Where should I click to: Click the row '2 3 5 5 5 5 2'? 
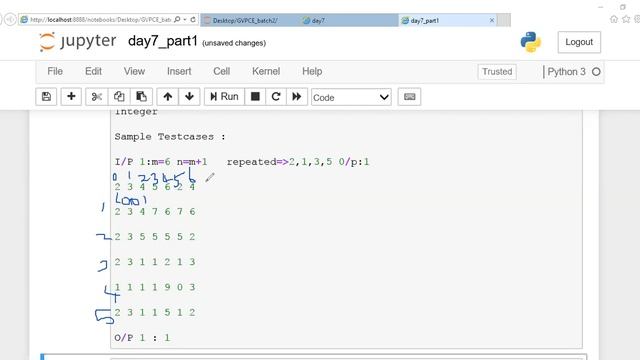click(x=155, y=237)
